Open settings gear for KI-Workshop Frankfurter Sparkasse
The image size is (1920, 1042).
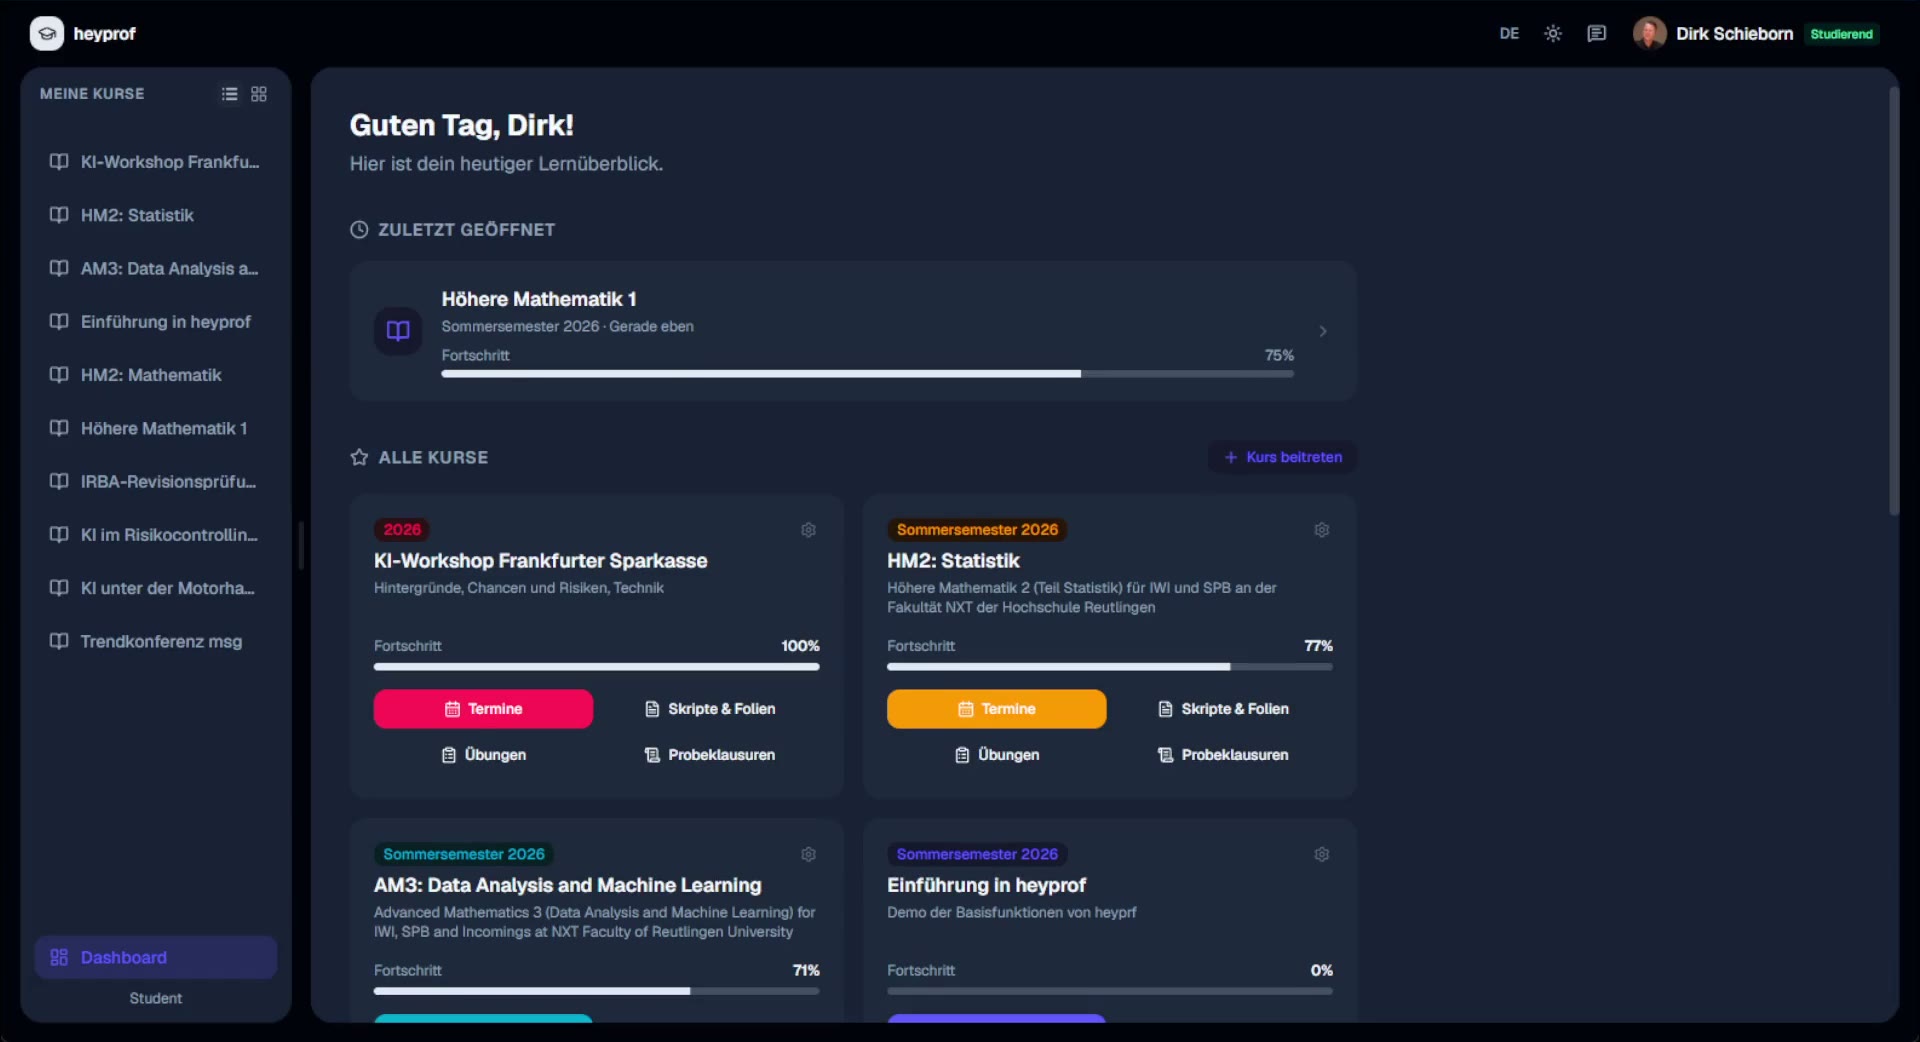click(x=808, y=530)
